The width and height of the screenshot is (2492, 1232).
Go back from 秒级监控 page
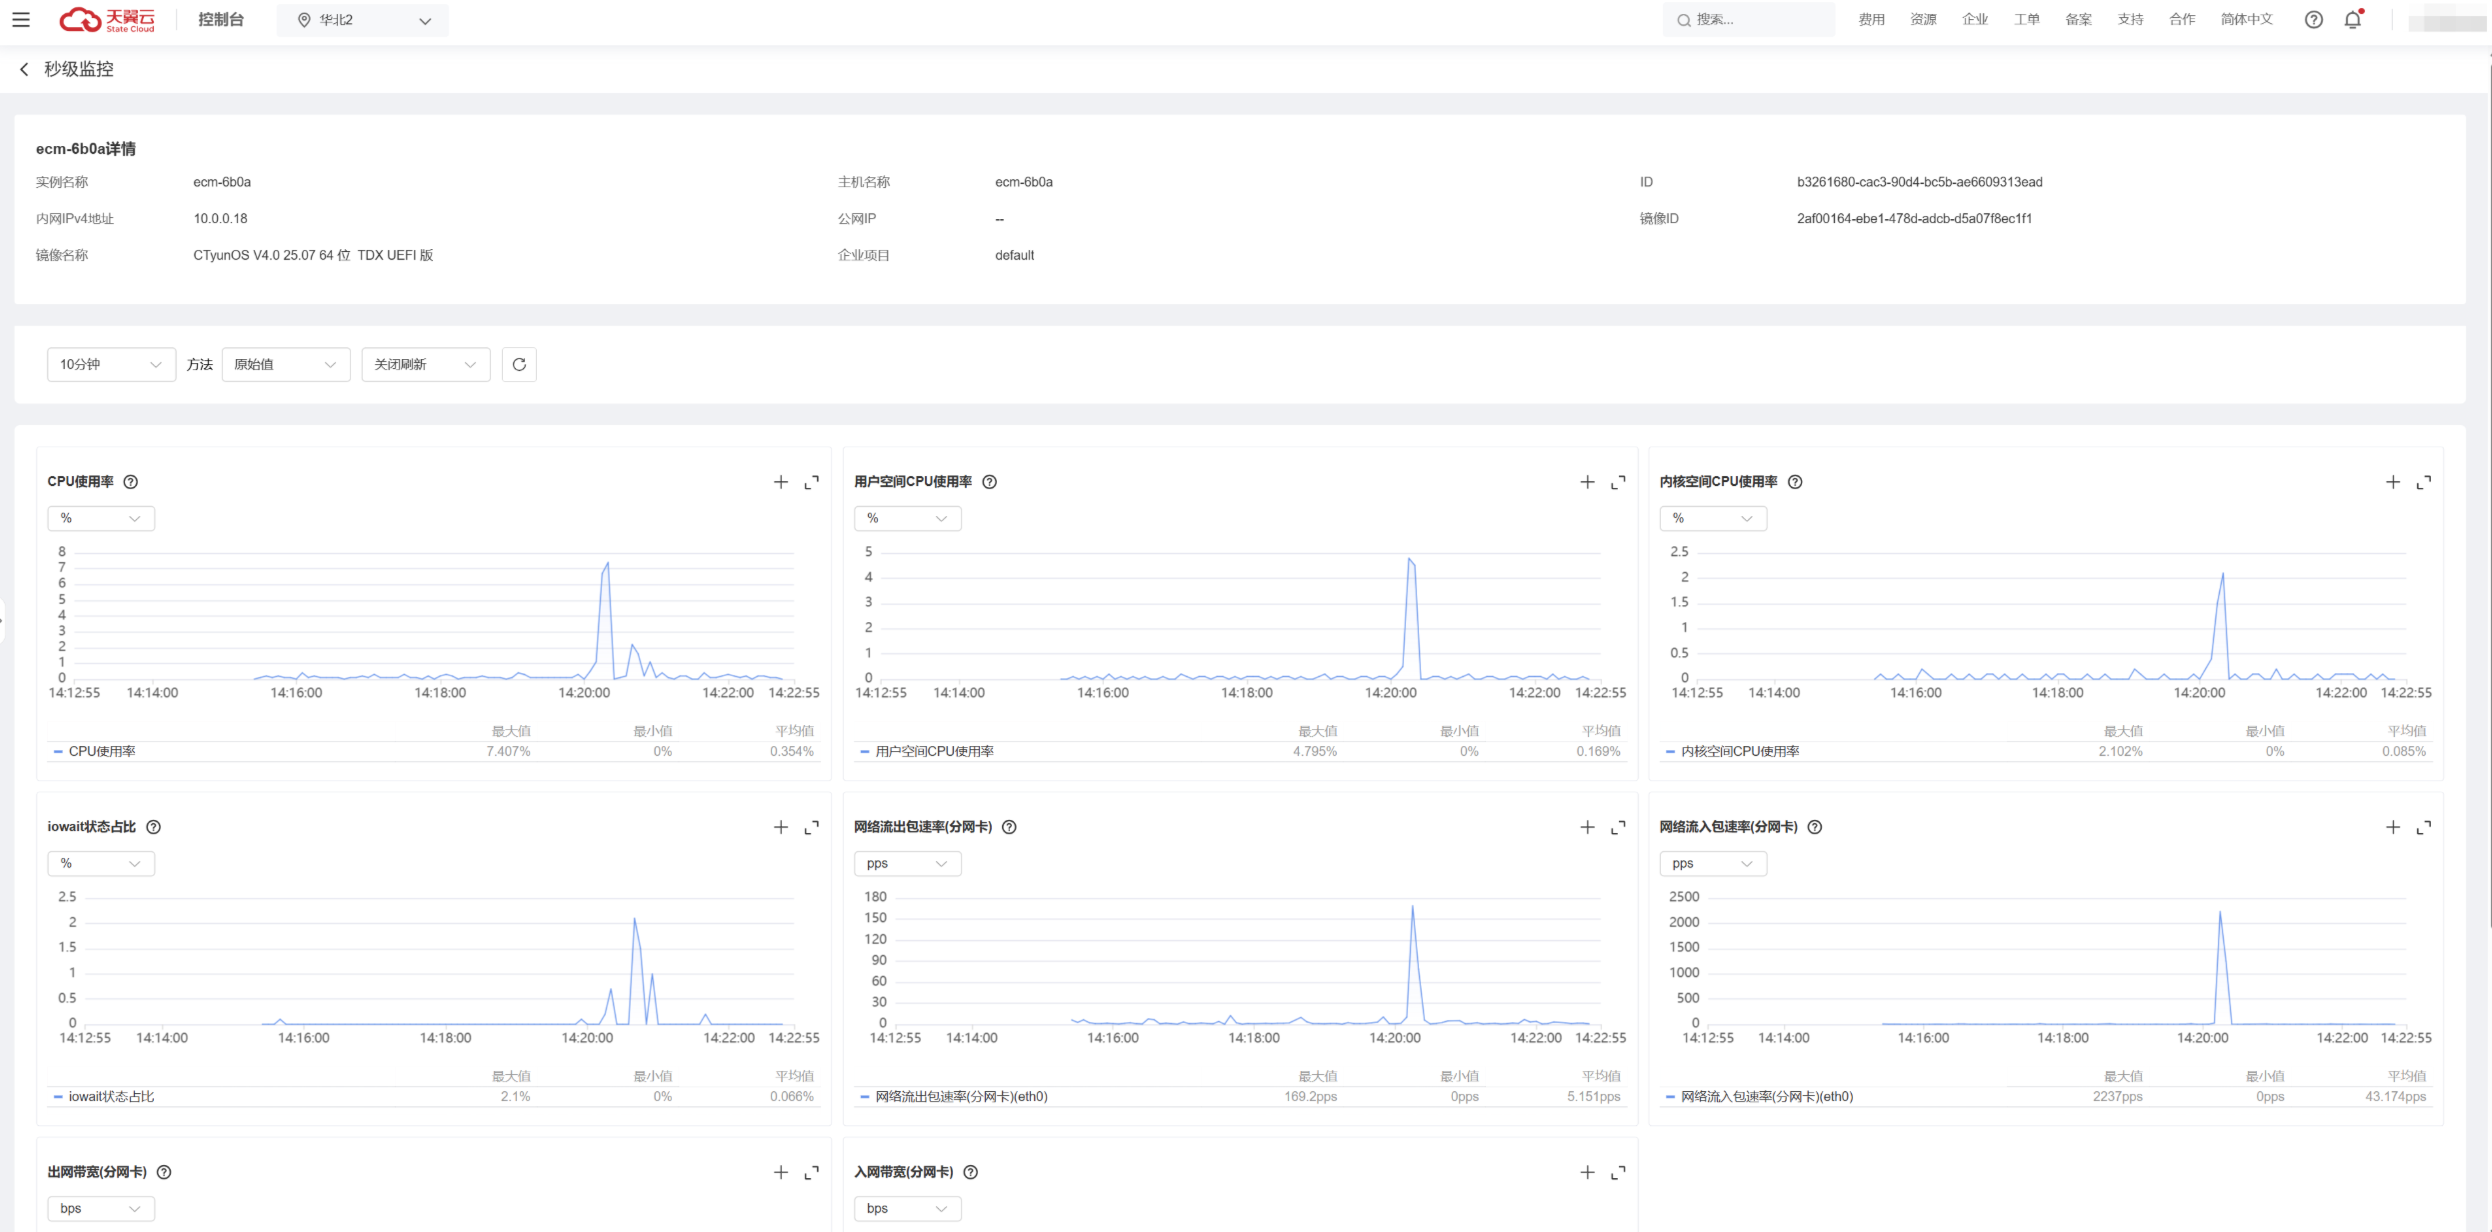24,69
